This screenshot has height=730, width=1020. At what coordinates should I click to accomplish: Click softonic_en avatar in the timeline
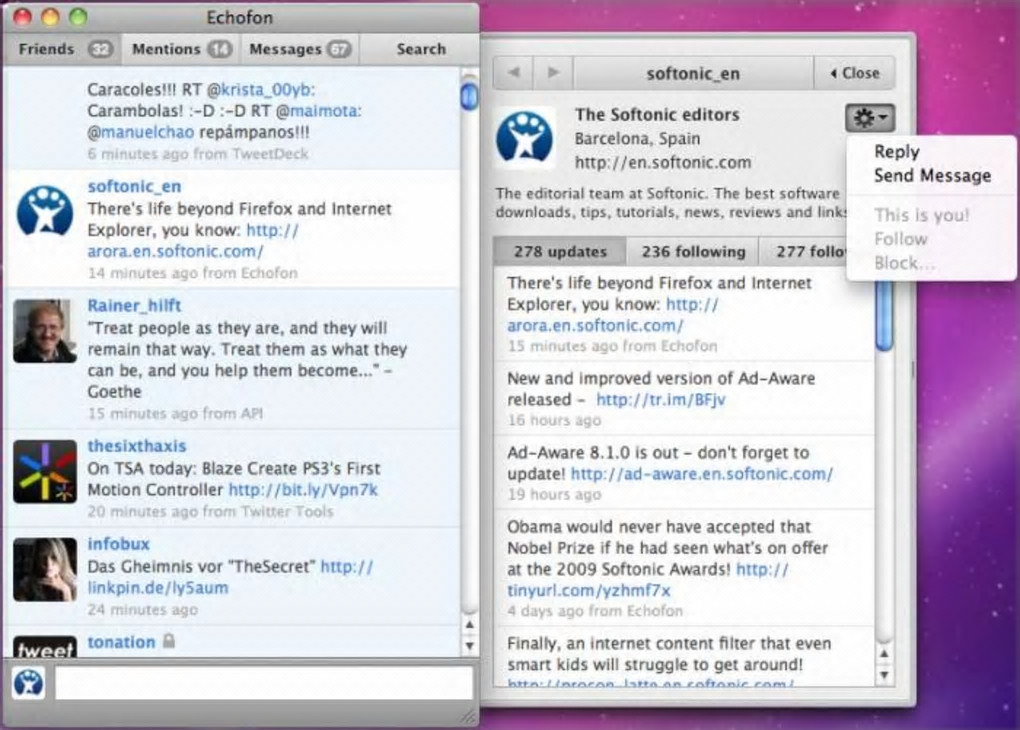click(x=44, y=211)
